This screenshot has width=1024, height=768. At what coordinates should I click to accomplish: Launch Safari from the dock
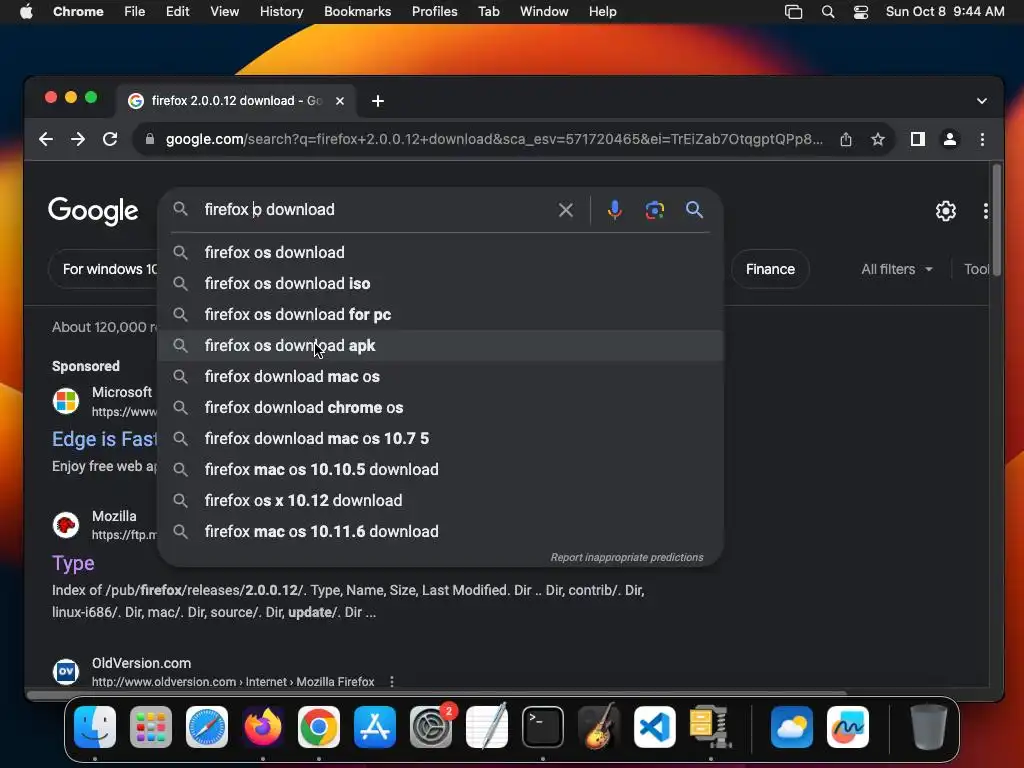tap(207, 727)
